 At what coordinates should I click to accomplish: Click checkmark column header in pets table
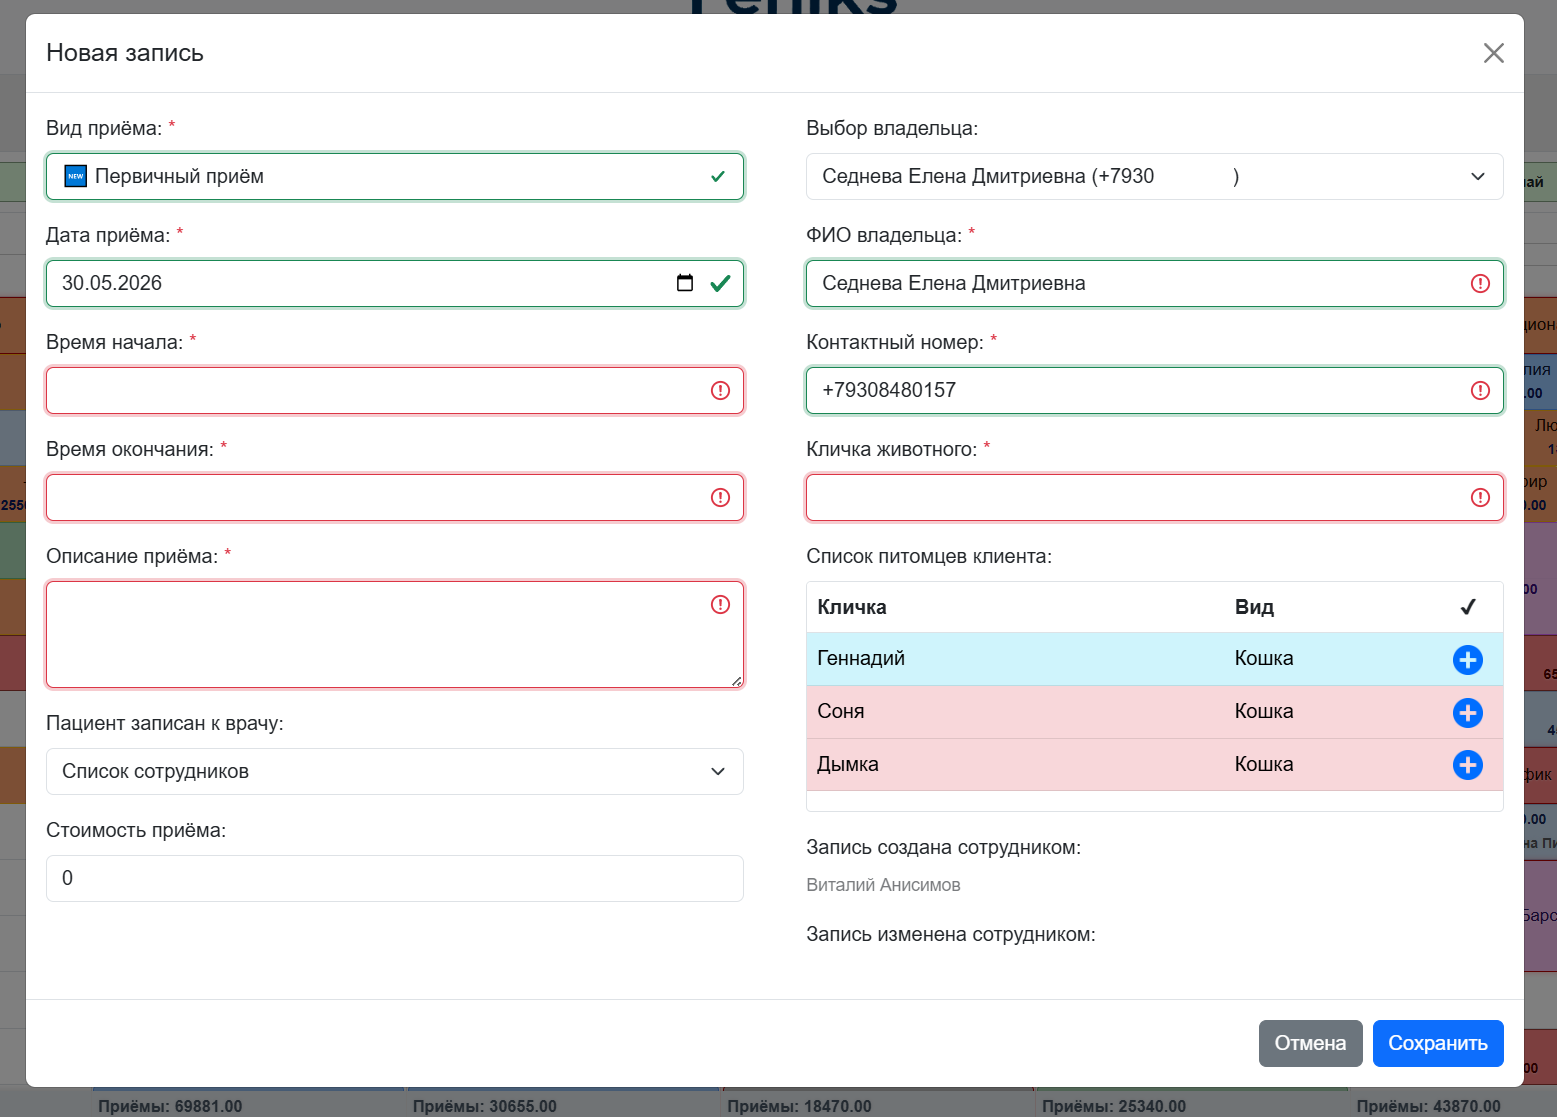pos(1467,607)
